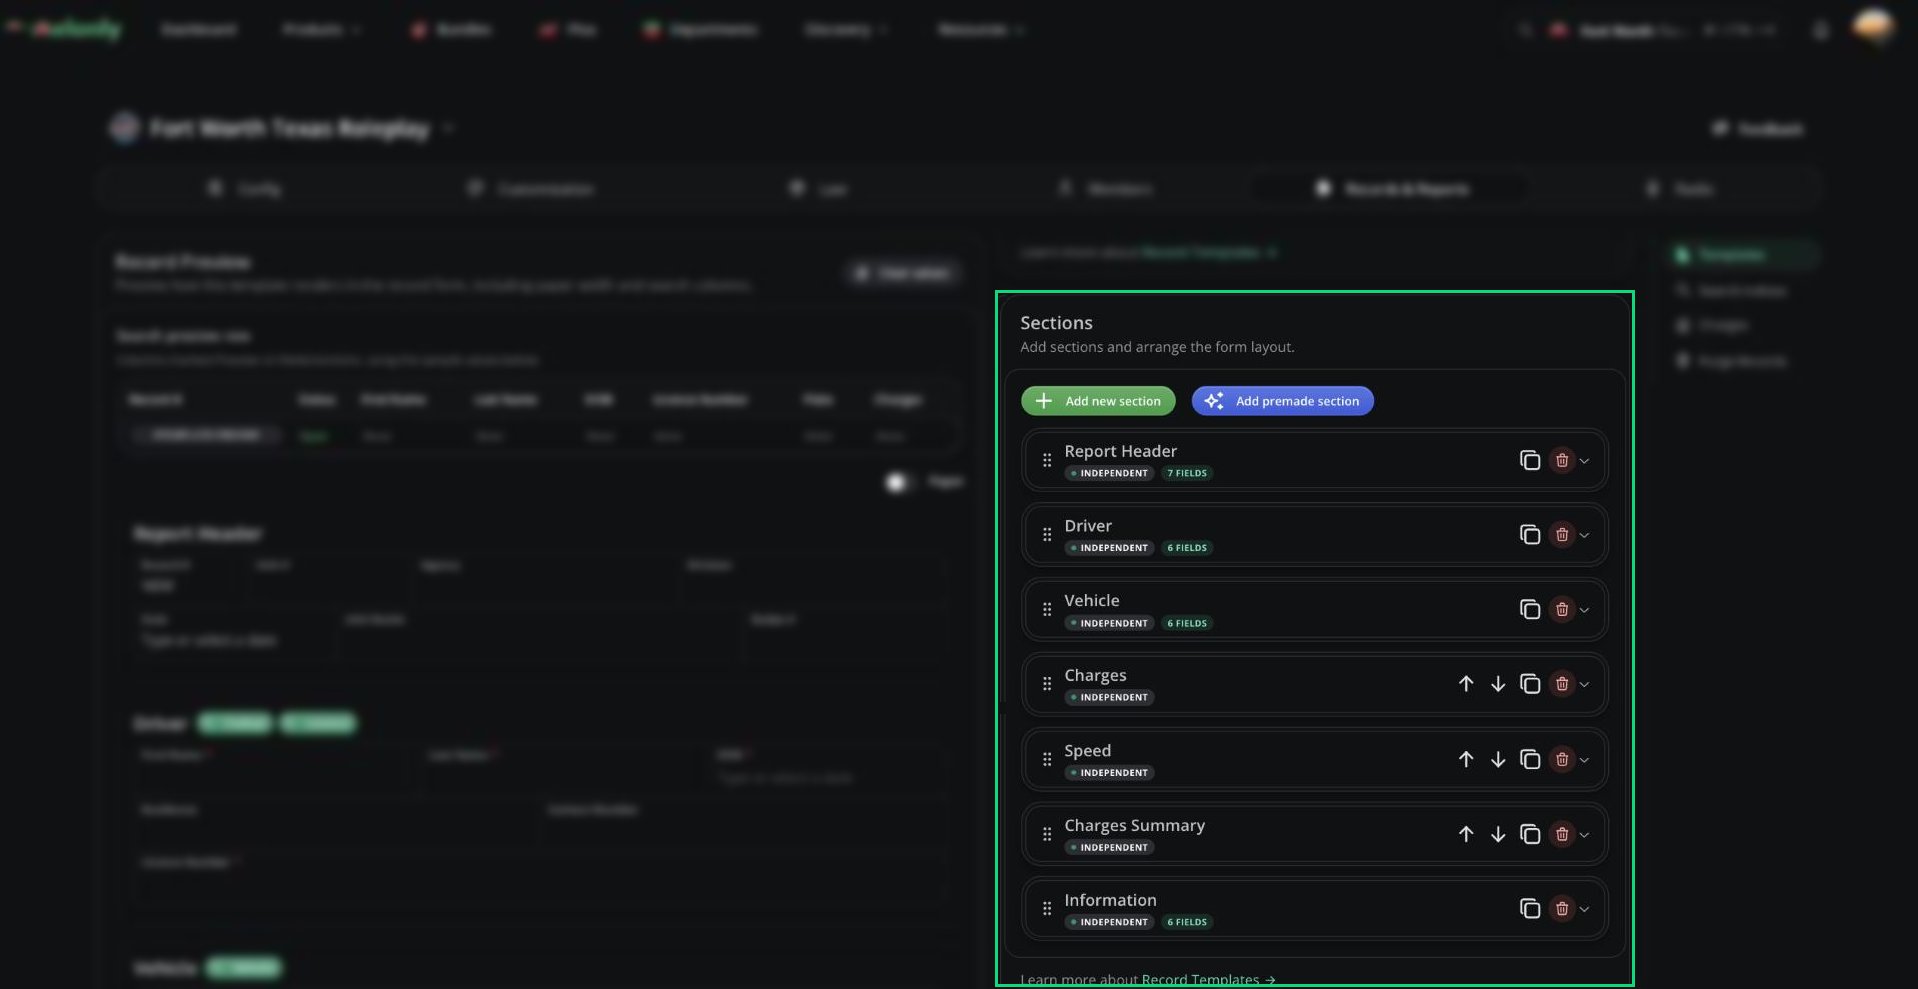1918x989 pixels.
Task: Click the Information row drag handle
Action: click(1046, 908)
